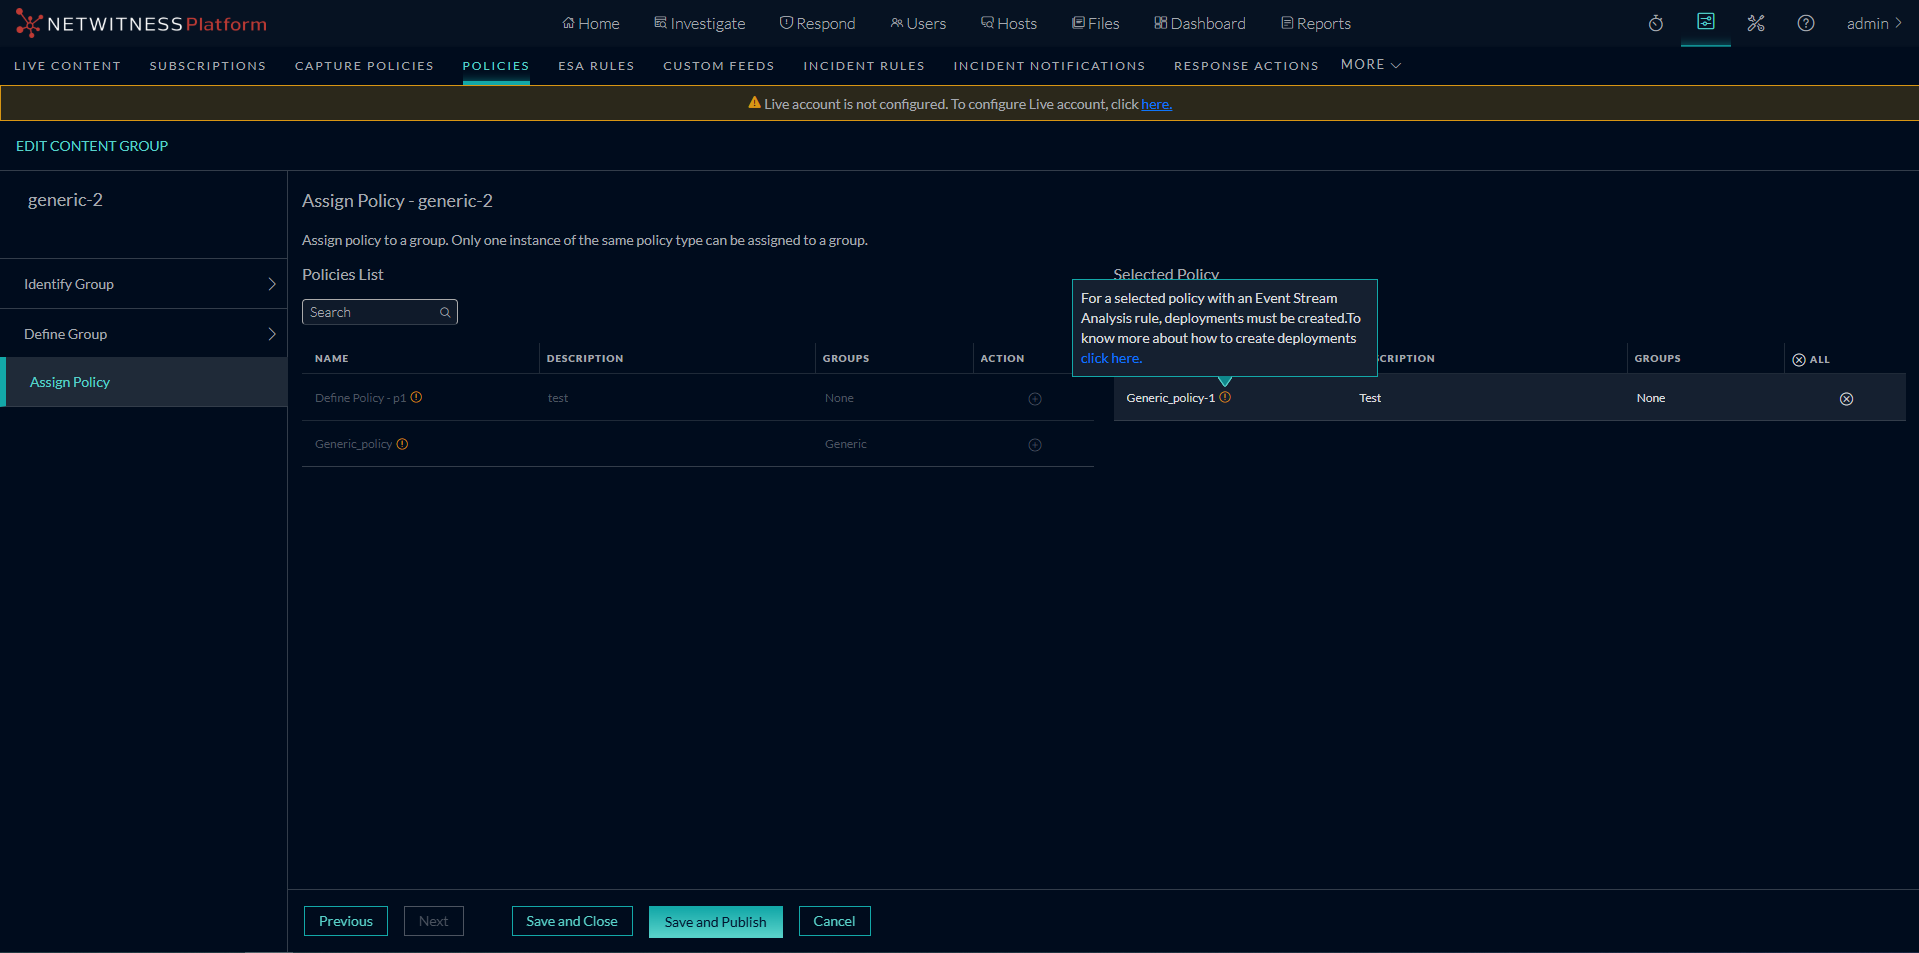The height and width of the screenshot is (953, 1919).
Task: Add Define Policy - p1 with plus icon
Action: (1035, 399)
